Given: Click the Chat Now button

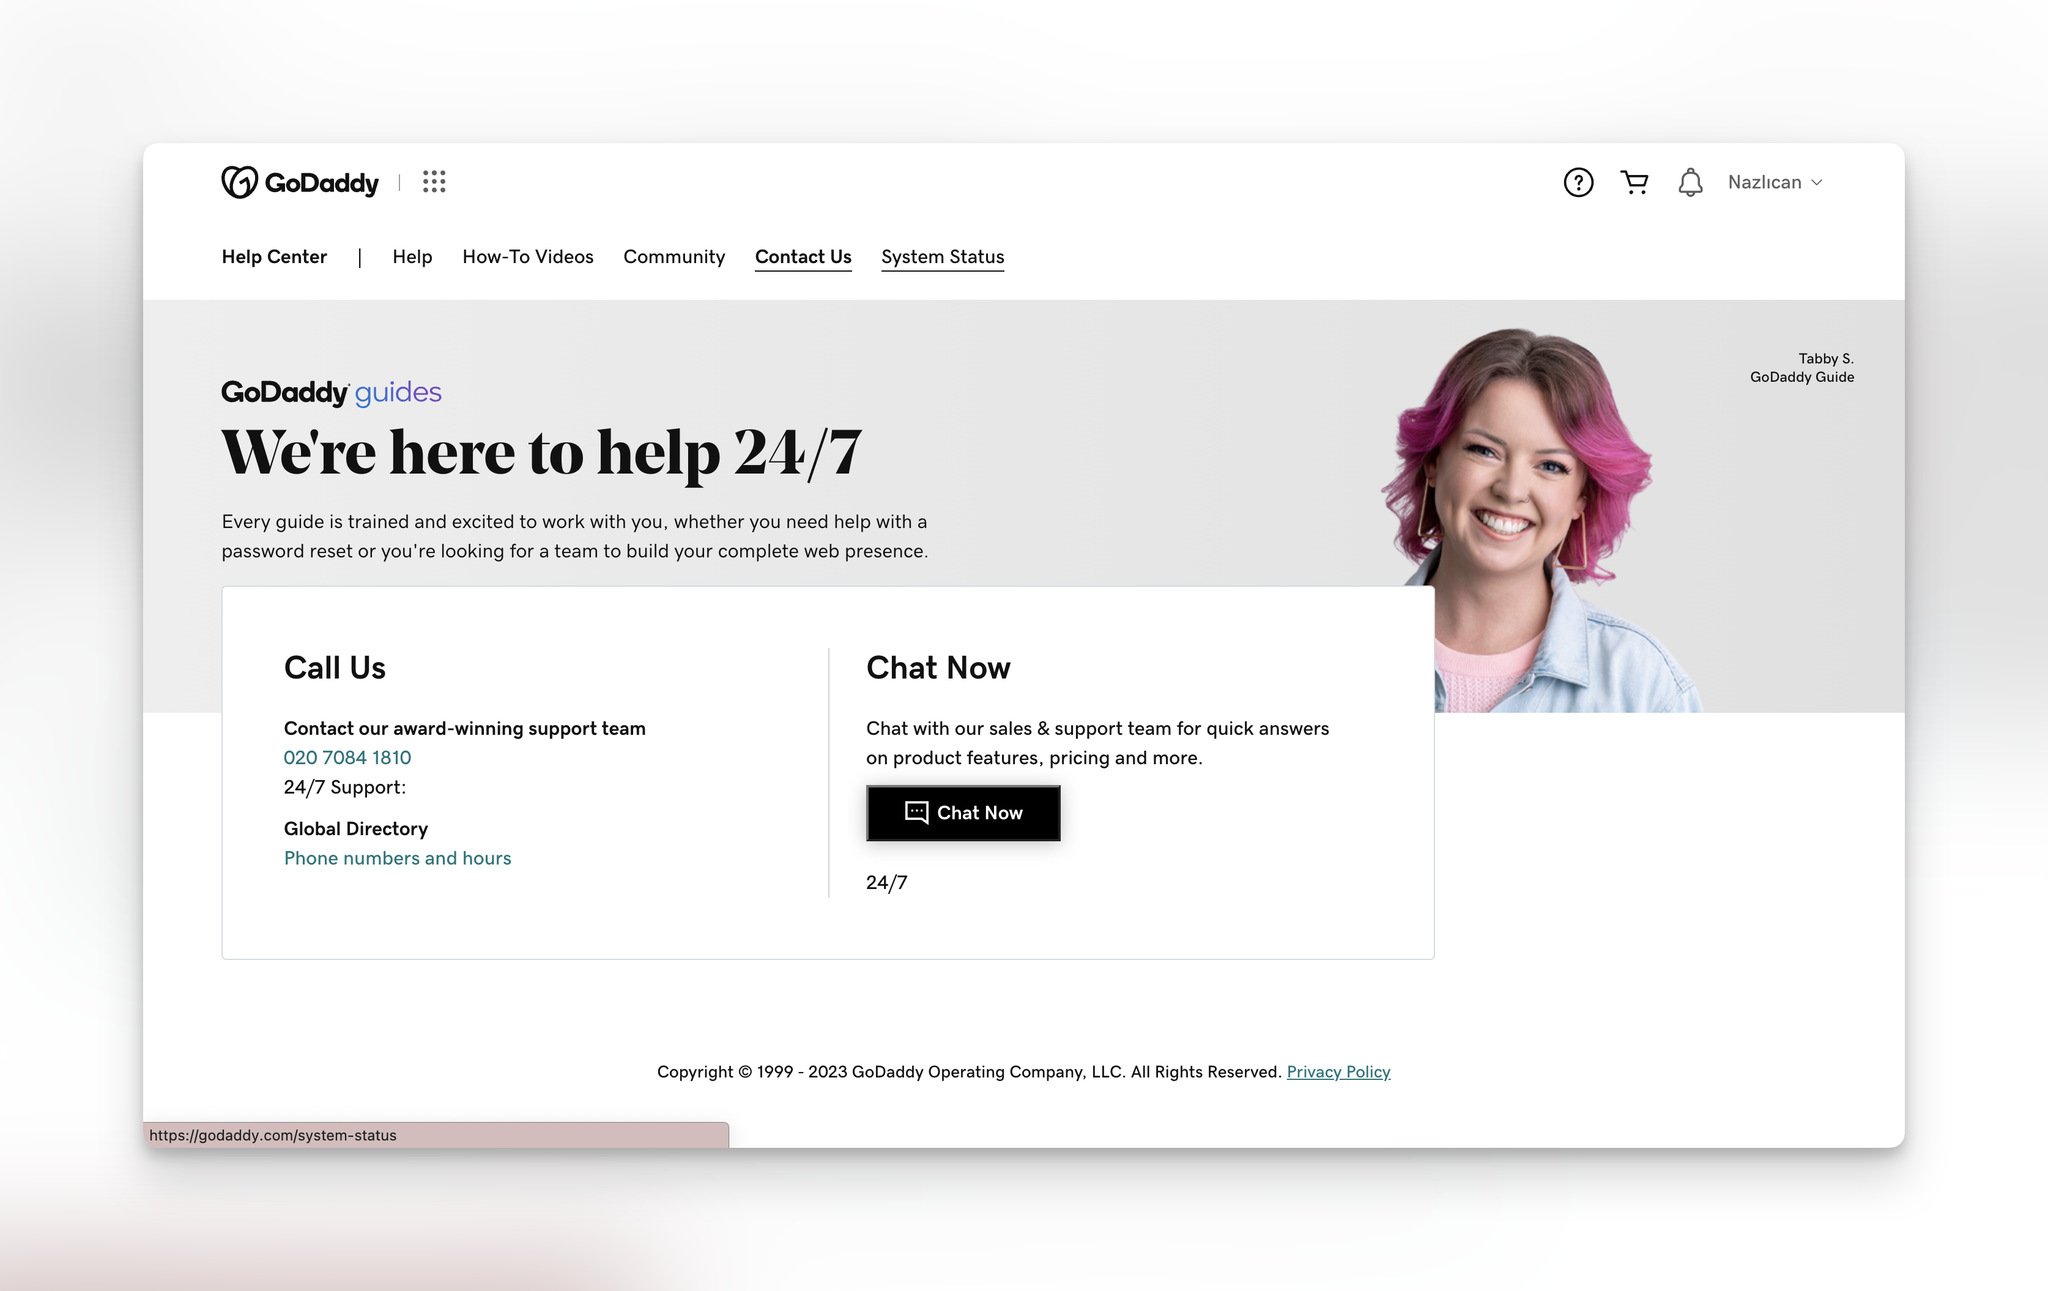Looking at the screenshot, I should (964, 812).
